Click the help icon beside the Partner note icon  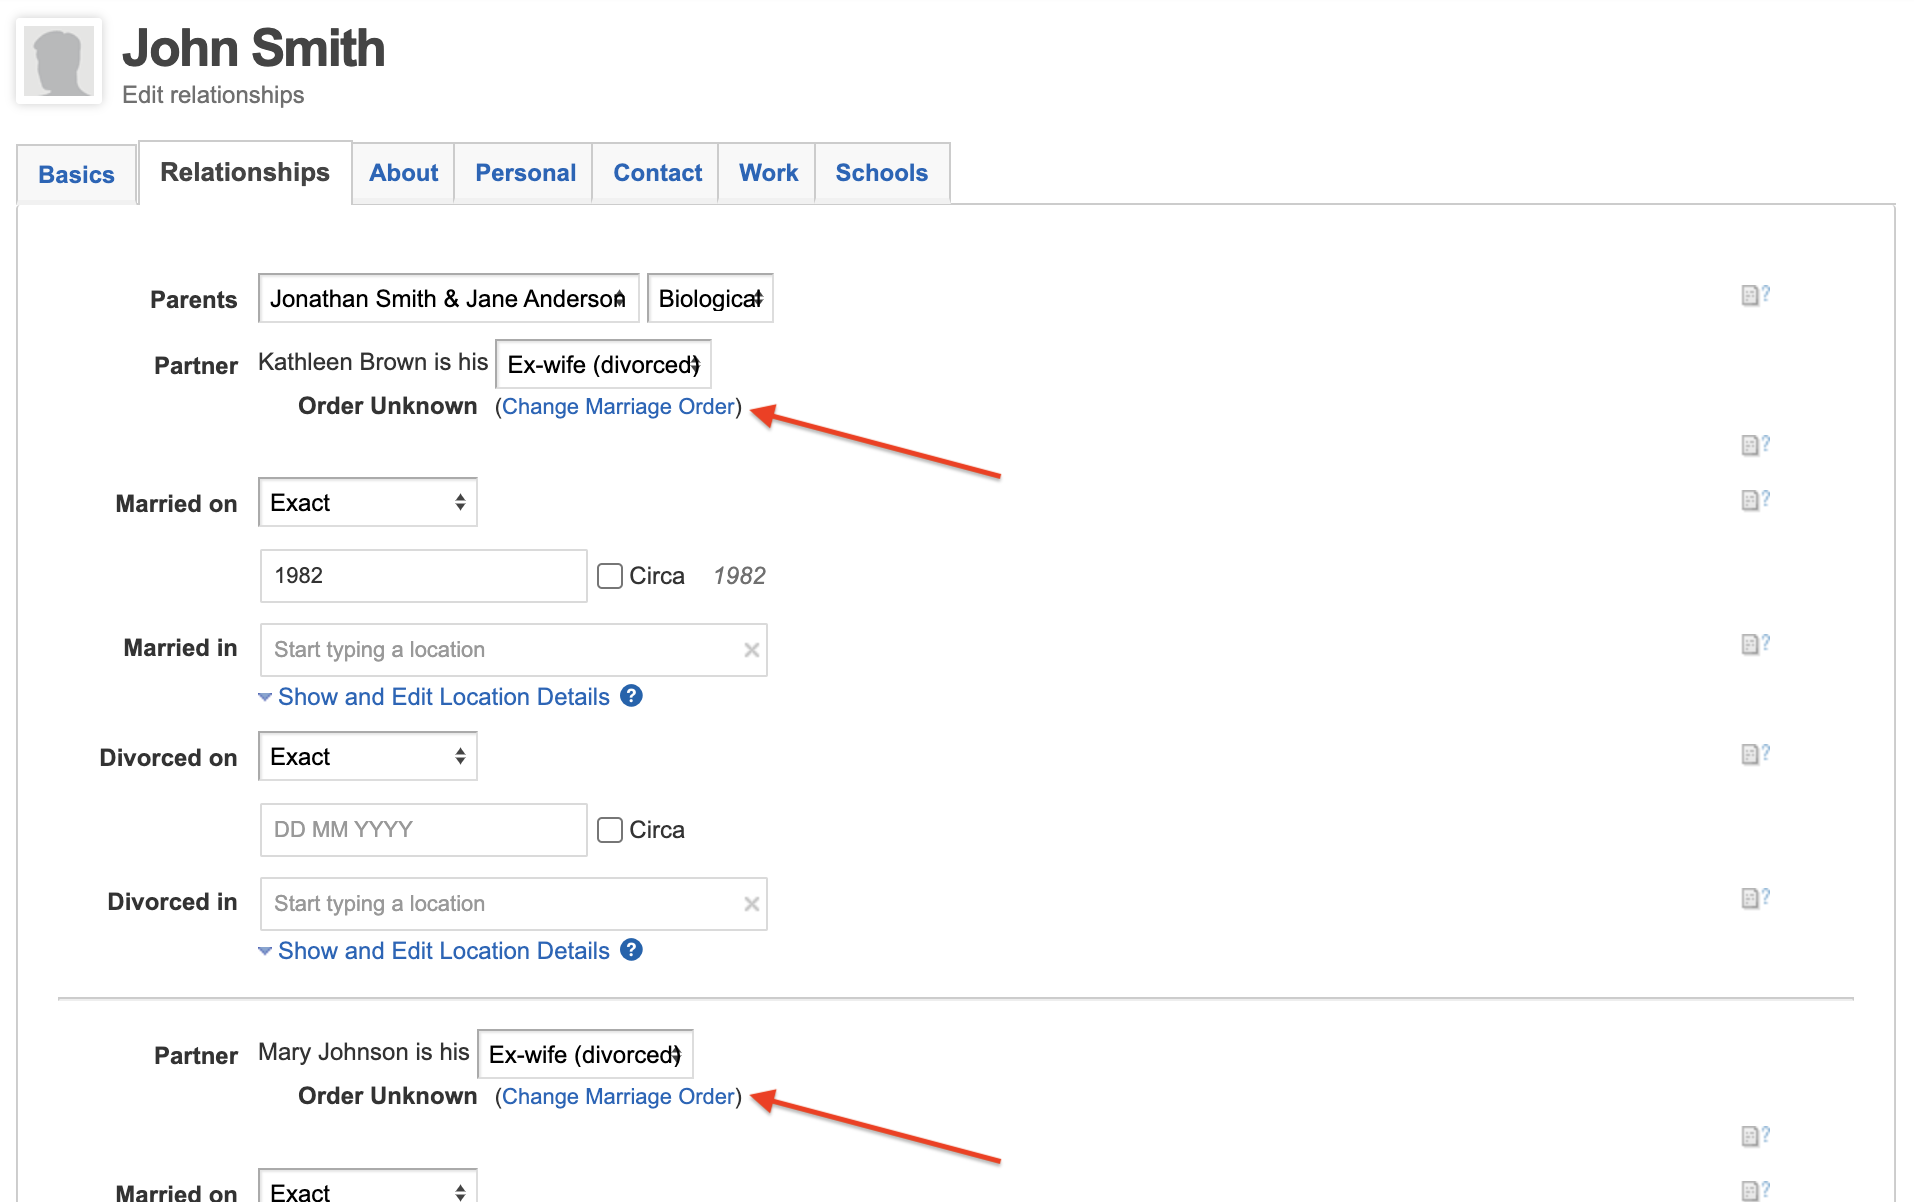[x=1766, y=445]
